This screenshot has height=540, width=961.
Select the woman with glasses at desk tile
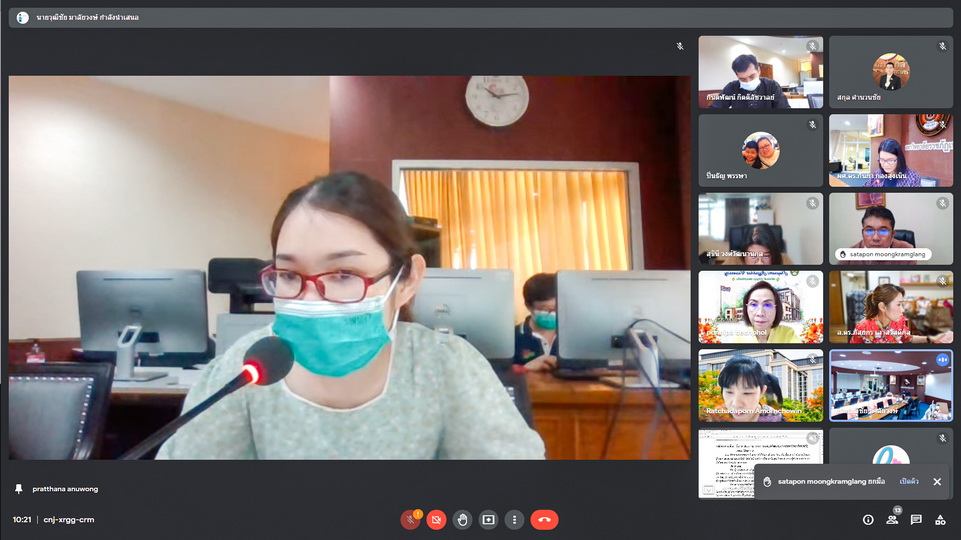click(x=891, y=150)
